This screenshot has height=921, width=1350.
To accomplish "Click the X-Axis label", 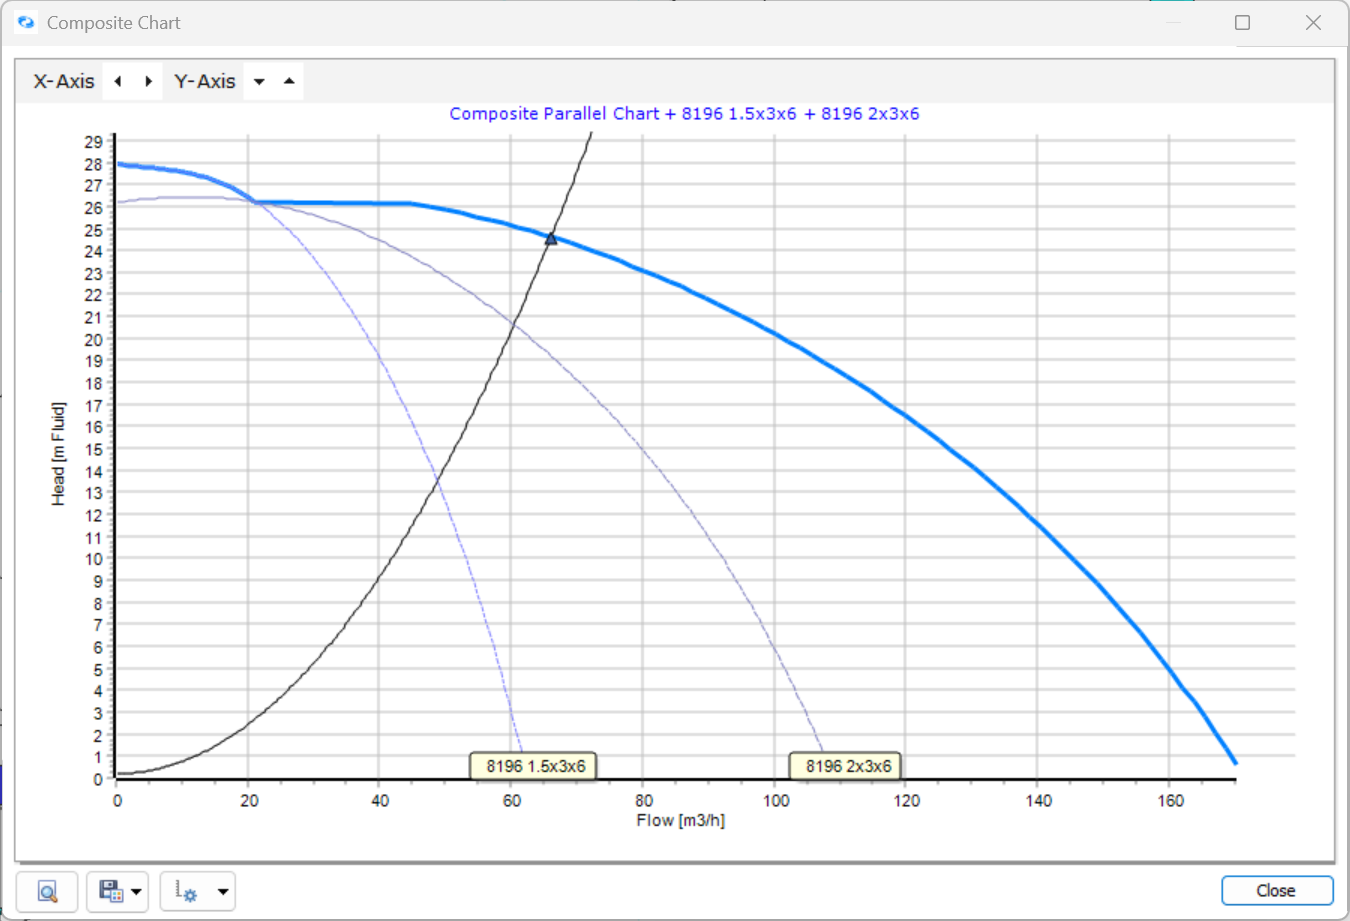I will pyautogui.click(x=64, y=82).
